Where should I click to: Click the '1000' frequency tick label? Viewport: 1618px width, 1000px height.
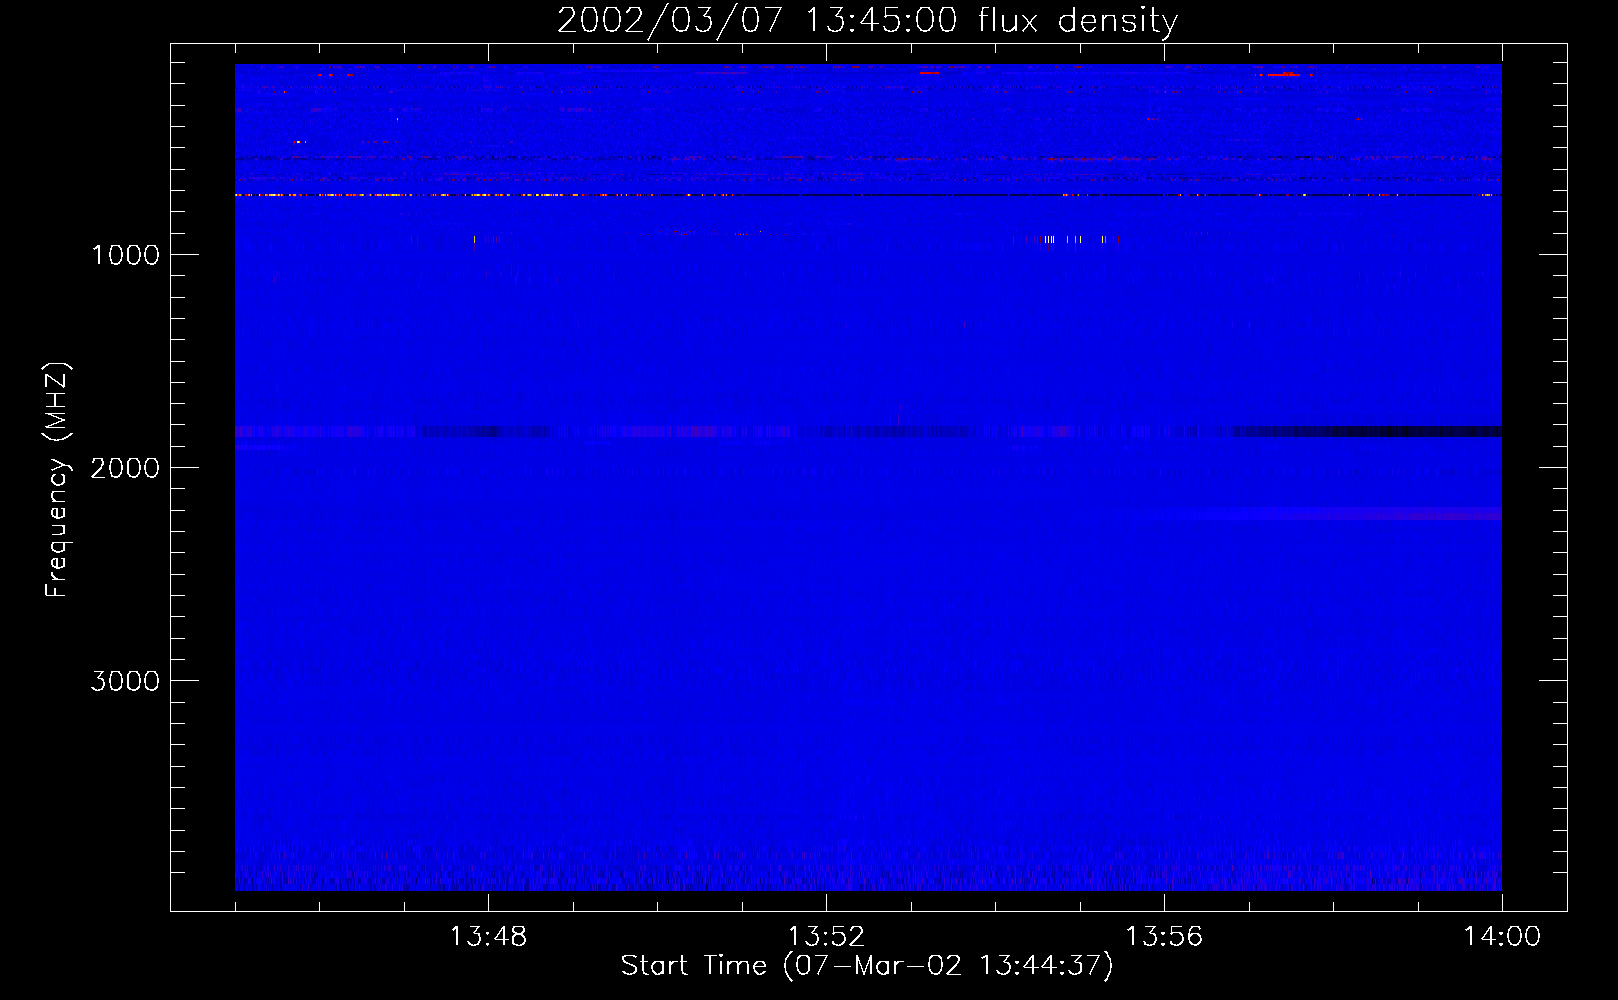click(125, 255)
